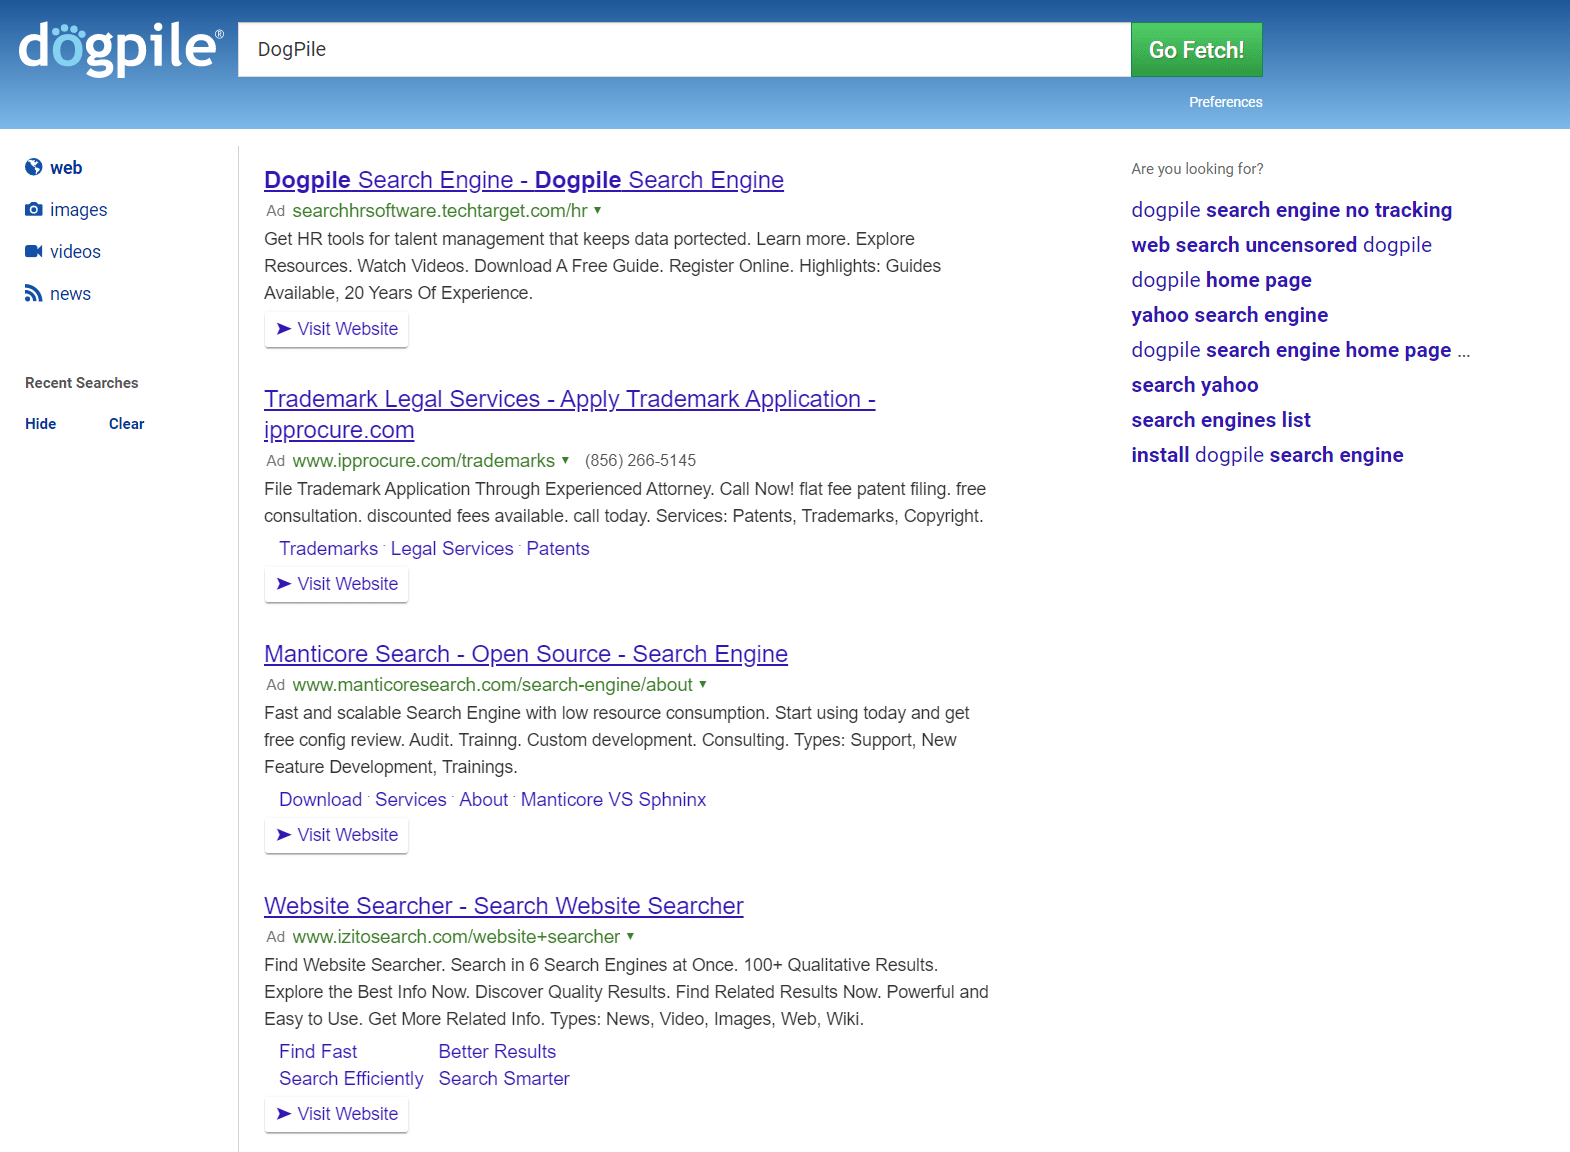Select suggestion install dogpile search engine
1570x1152 pixels.
click(x=1267, y=455)
